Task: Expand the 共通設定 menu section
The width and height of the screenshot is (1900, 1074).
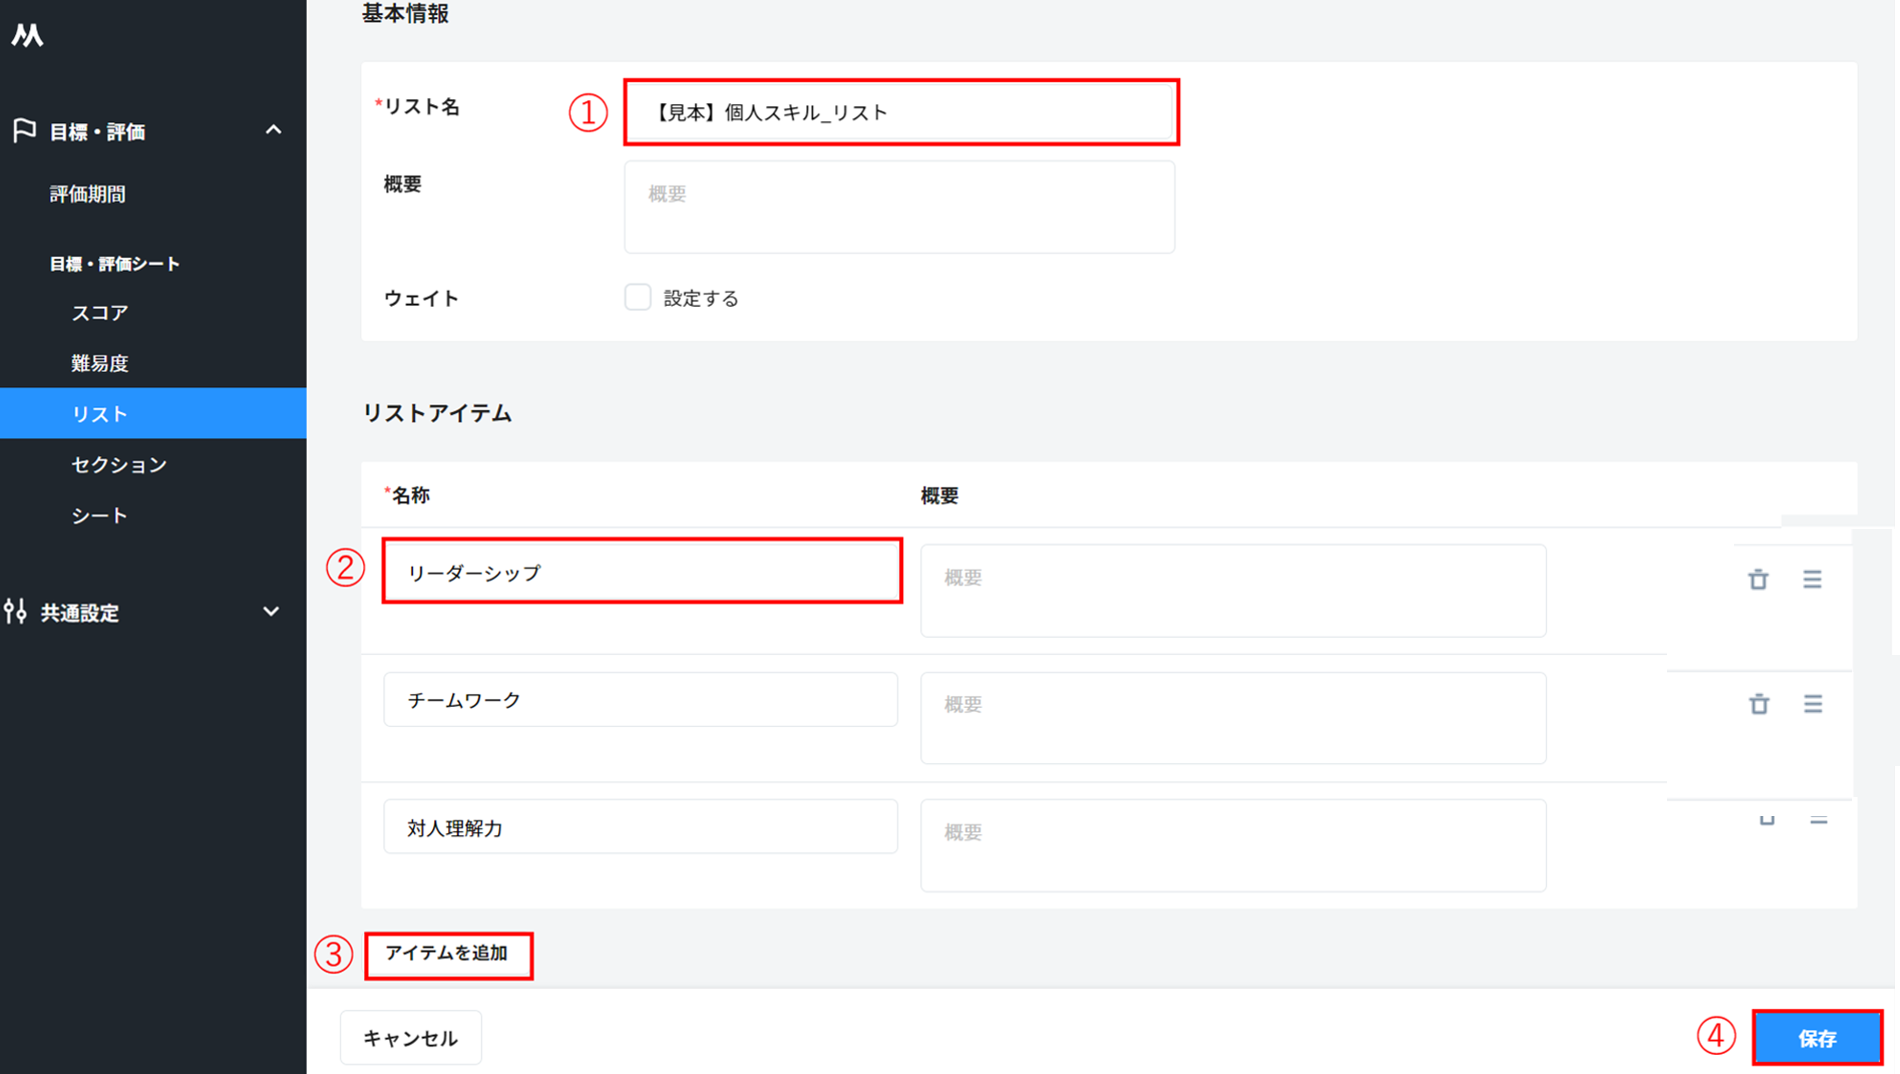Action: tap(271, 612)
